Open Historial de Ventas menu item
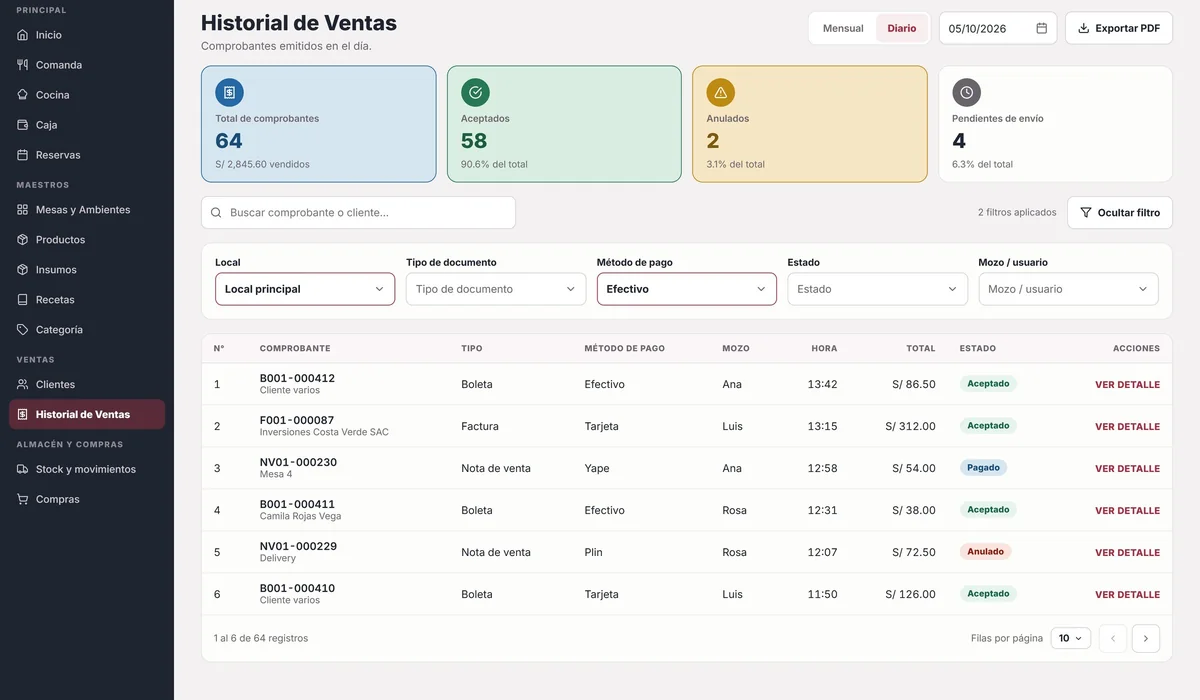The height and width of the screenshot is (700, 1200). [x=87, y=414]
